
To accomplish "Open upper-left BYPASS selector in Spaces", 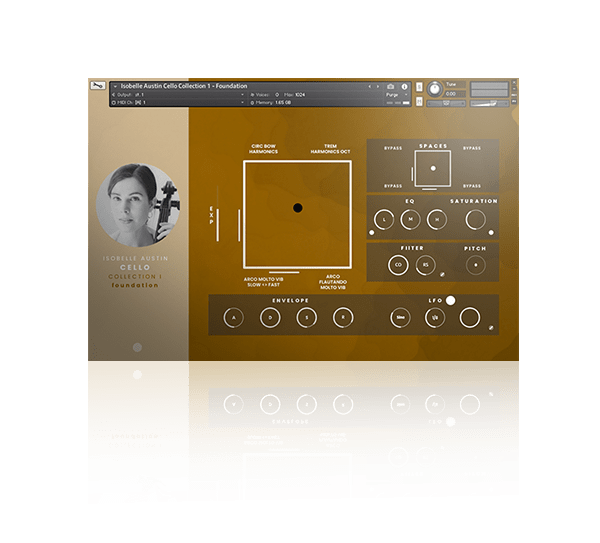I will pyautogui.click(x=393, y=148).
